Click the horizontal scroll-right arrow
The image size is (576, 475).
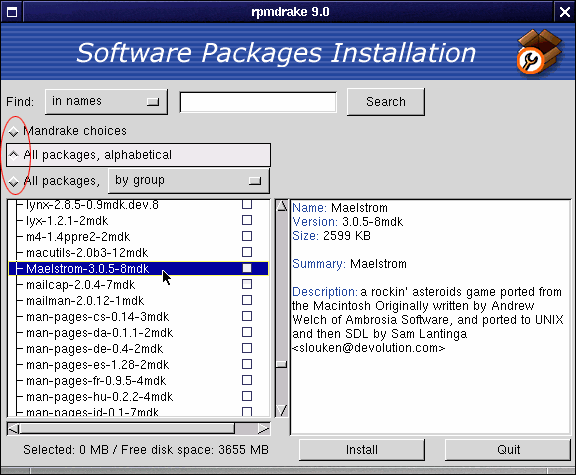(263, 429)
